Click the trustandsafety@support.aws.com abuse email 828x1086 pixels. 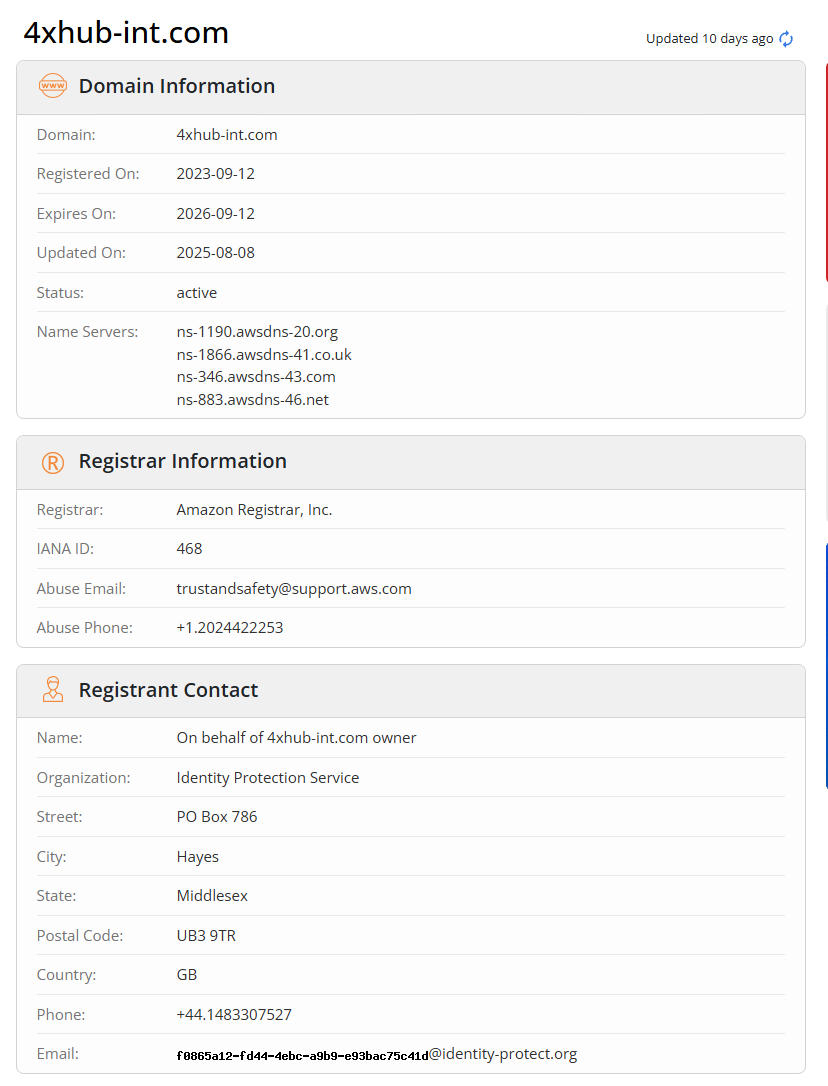pos(294,589)
